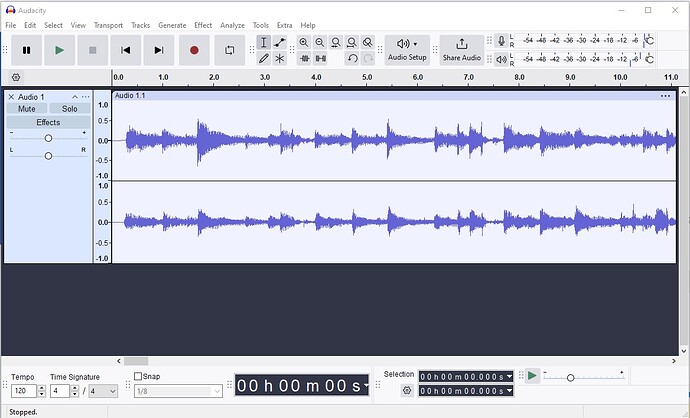Open the 1/8 snap value dropdown
690x418 pixels.
pos(178,391)
